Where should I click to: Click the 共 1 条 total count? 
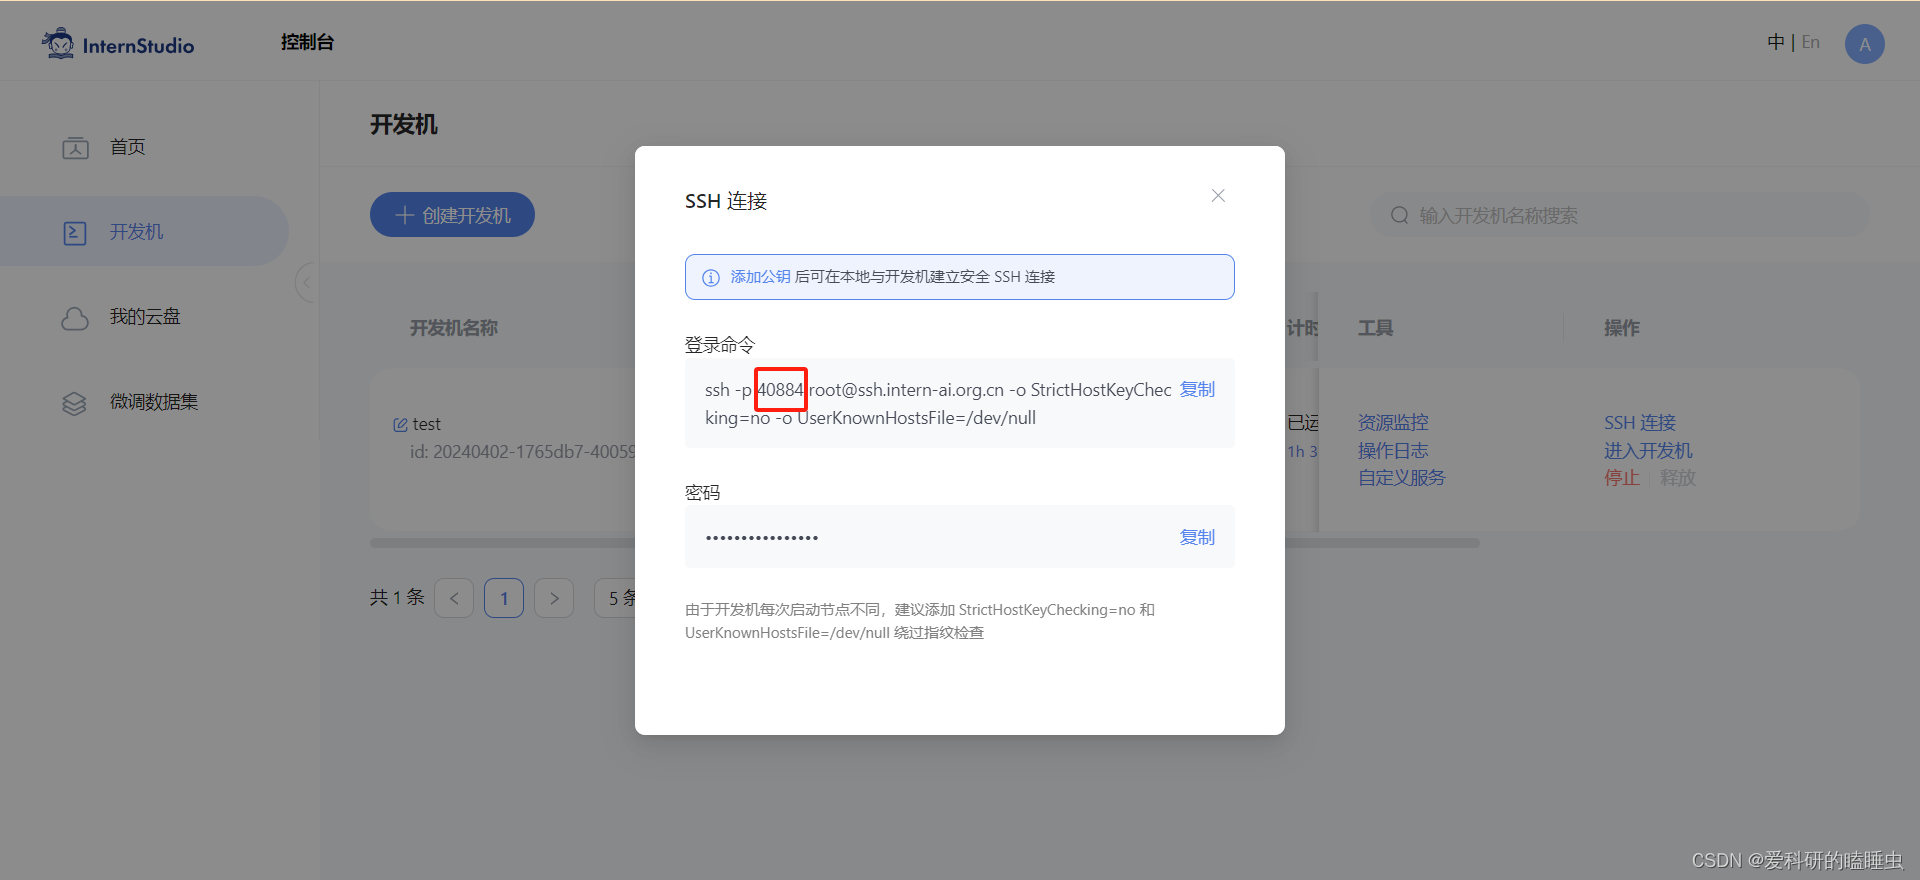click(x=398, y=598)
